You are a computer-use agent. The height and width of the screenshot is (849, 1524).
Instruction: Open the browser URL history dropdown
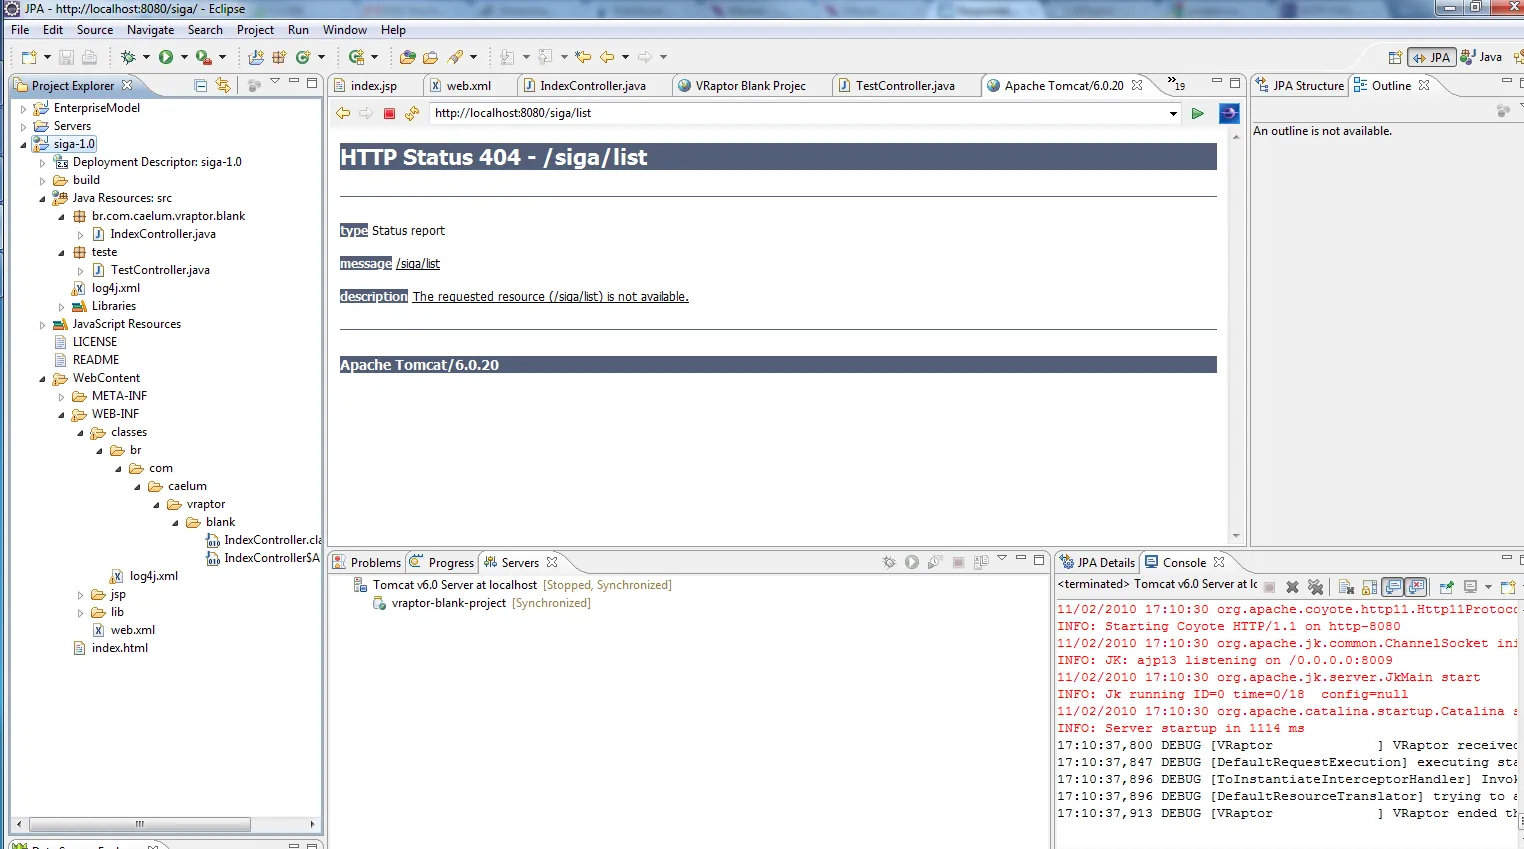(1173, 113)
